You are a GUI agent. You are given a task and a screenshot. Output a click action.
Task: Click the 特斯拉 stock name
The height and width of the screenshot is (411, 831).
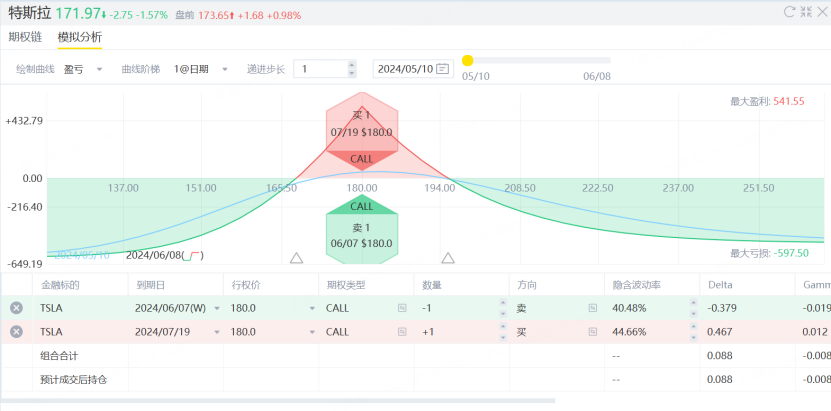(x=30, y=13)
